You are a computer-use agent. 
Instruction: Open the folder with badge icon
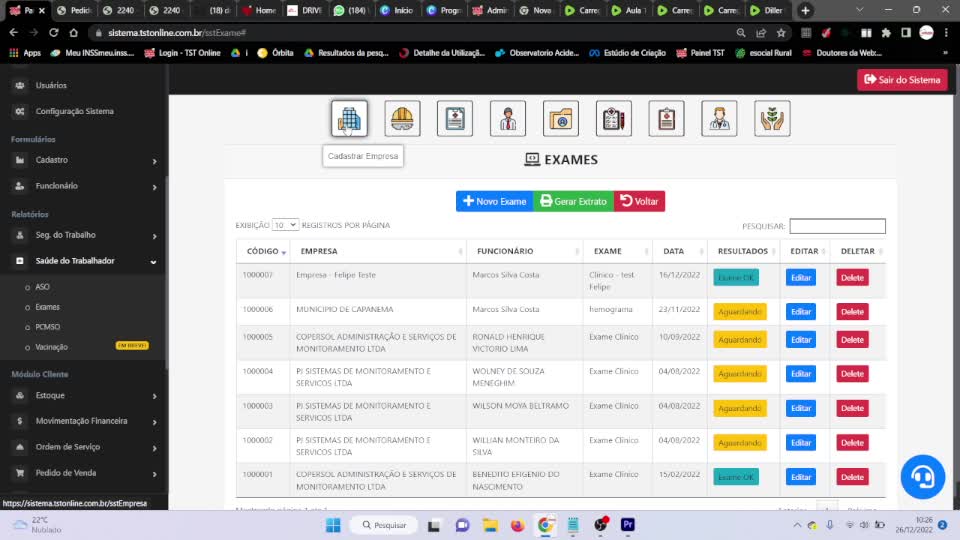pyautogui.click(x=561, y=118)
